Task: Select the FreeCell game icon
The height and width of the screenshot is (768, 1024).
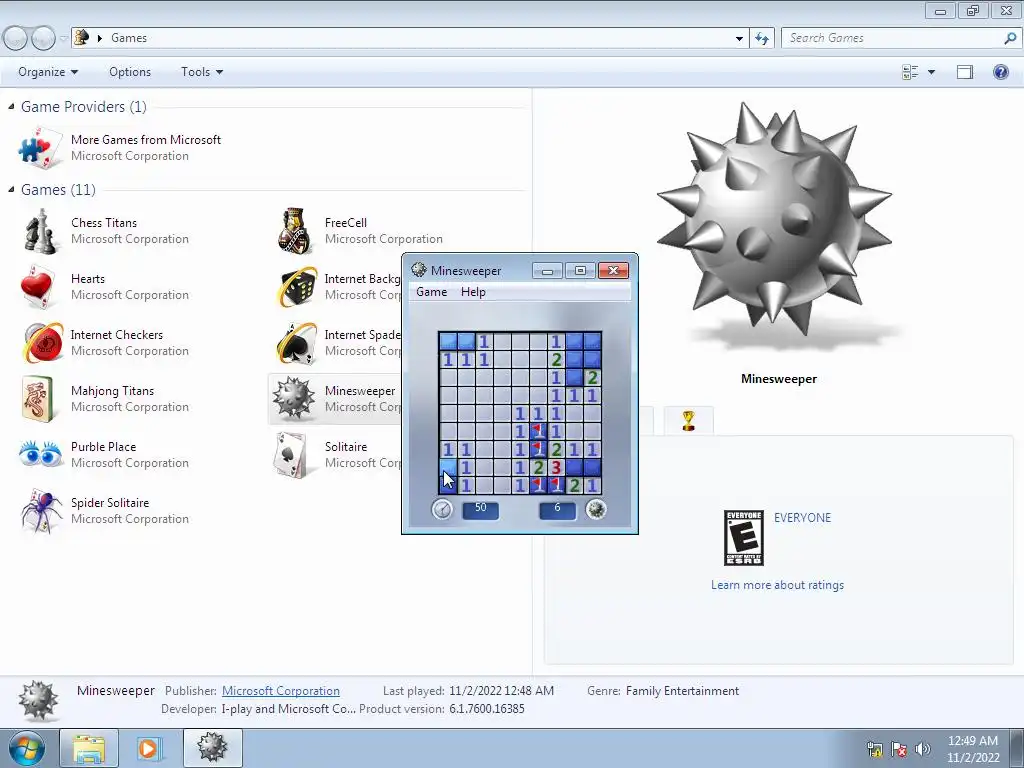Action: tap(296, 231)
